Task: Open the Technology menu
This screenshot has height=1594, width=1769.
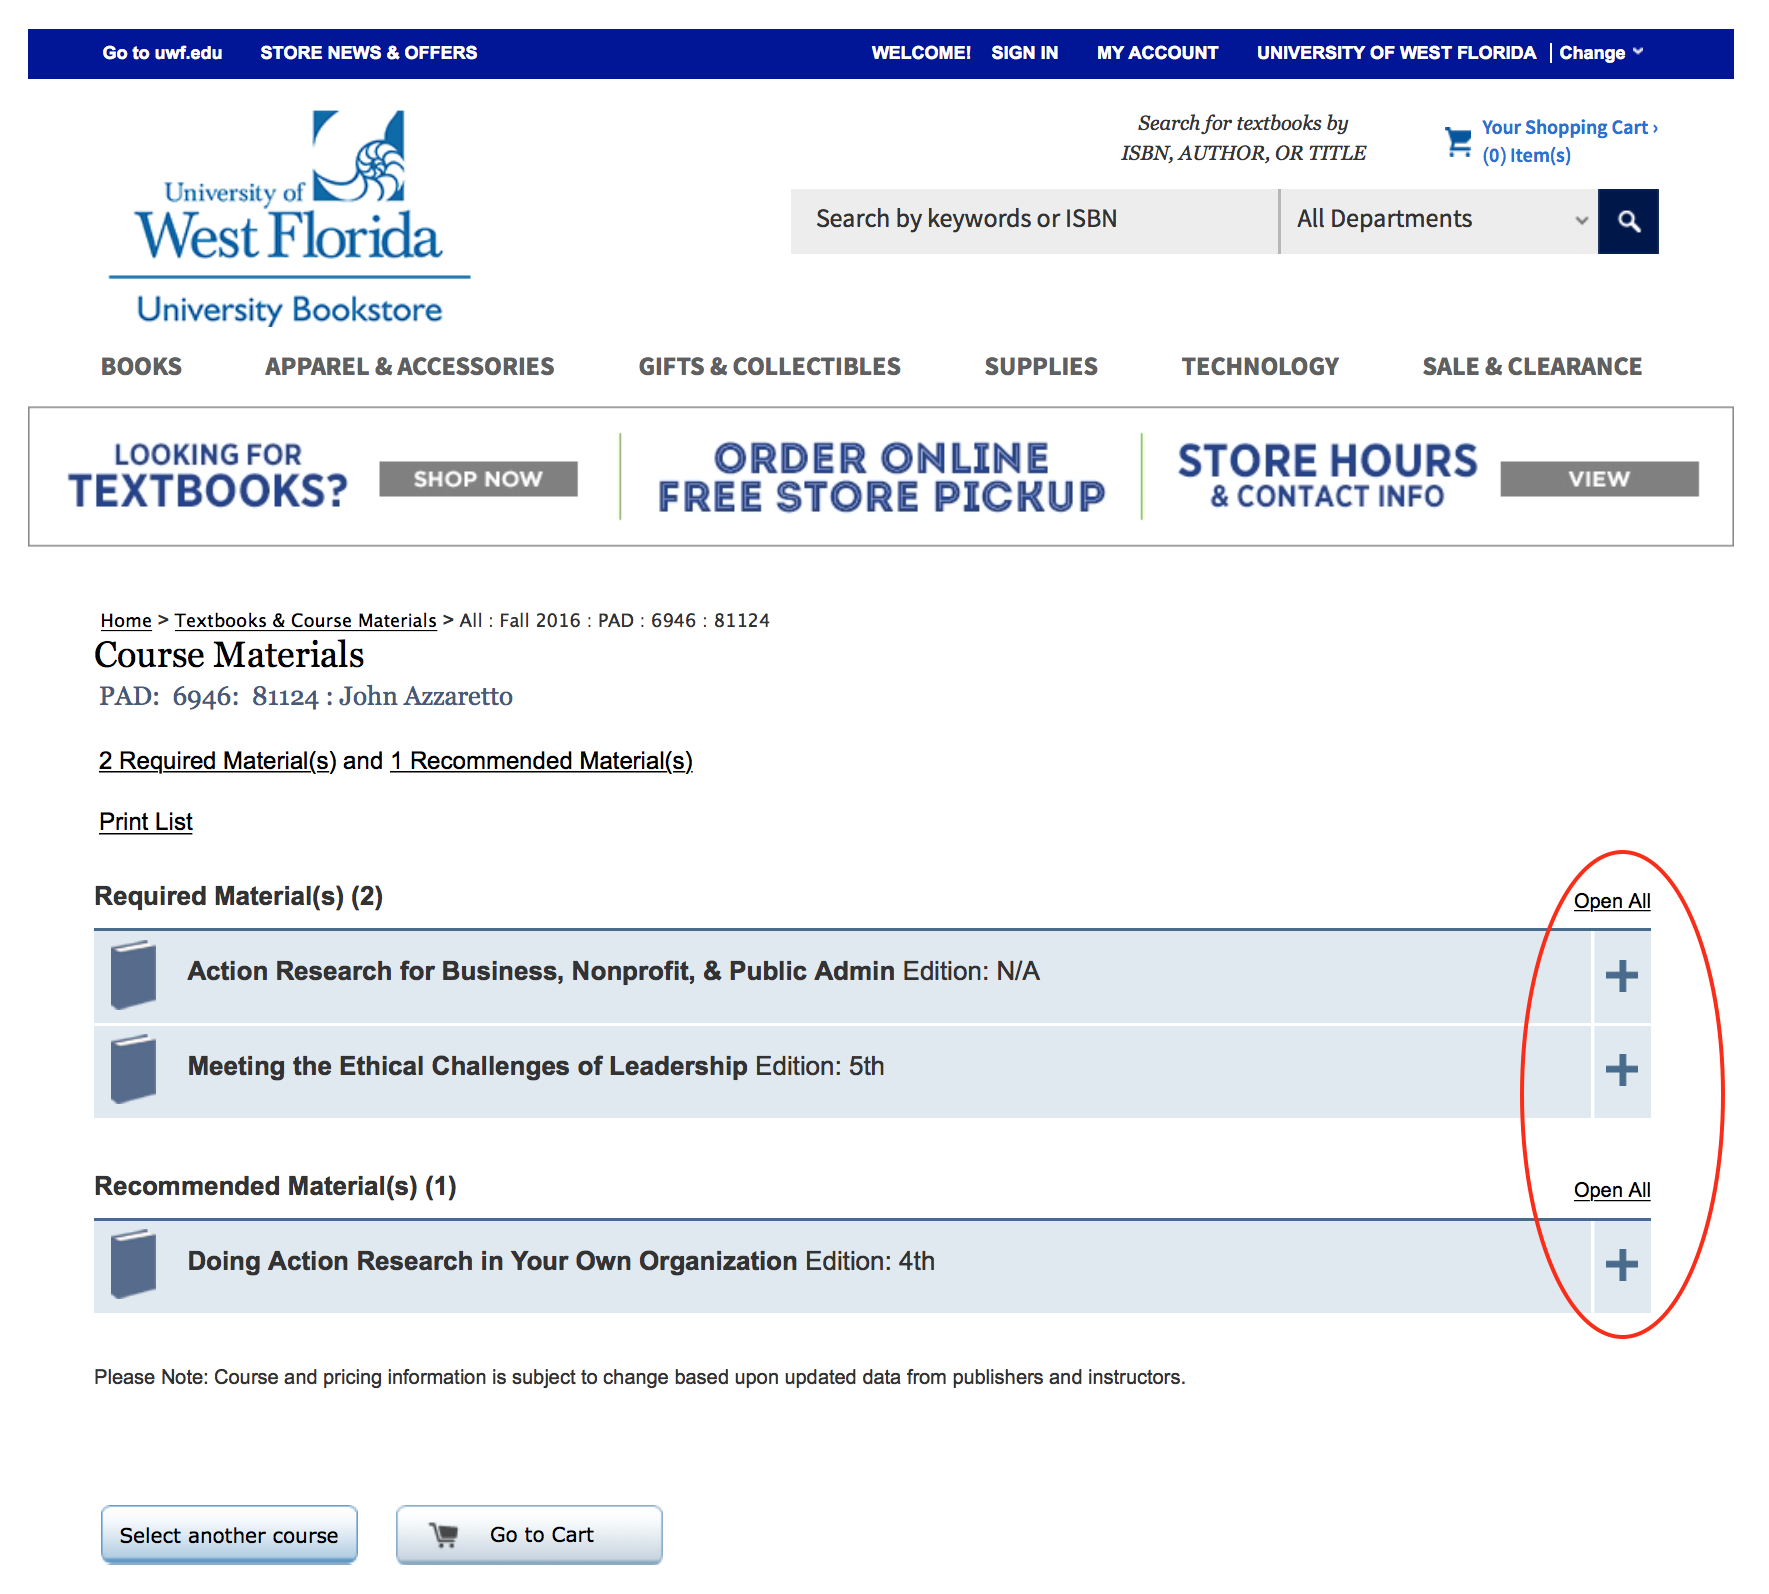Action: click(1259, 366)
